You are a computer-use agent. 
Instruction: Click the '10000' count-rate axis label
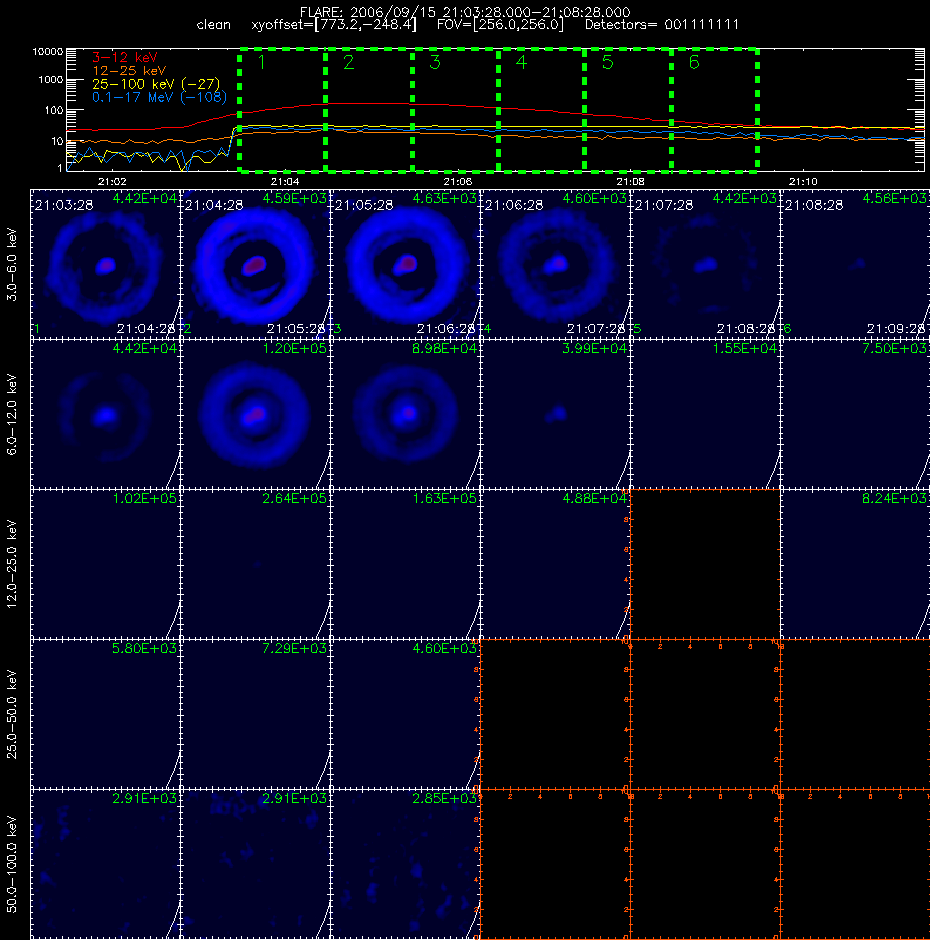(x=48, y=52)
